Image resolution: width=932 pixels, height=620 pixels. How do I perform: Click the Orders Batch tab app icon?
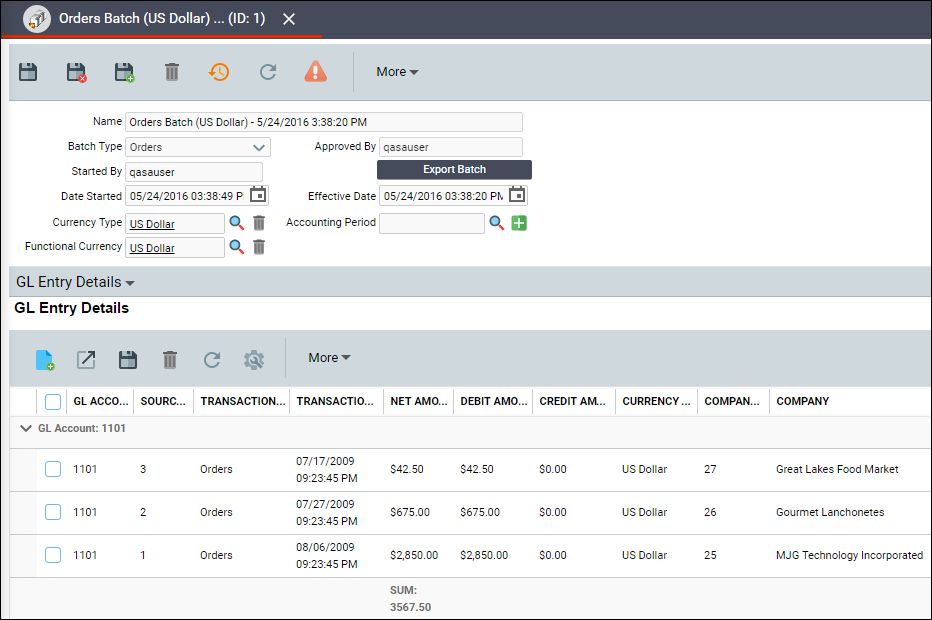(37, 19)
